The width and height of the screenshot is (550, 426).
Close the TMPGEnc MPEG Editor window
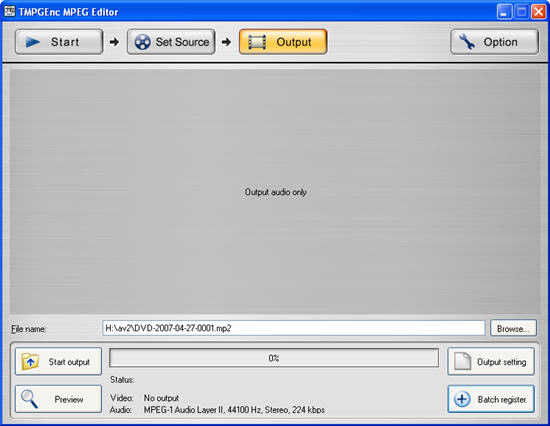click(538, 12)
